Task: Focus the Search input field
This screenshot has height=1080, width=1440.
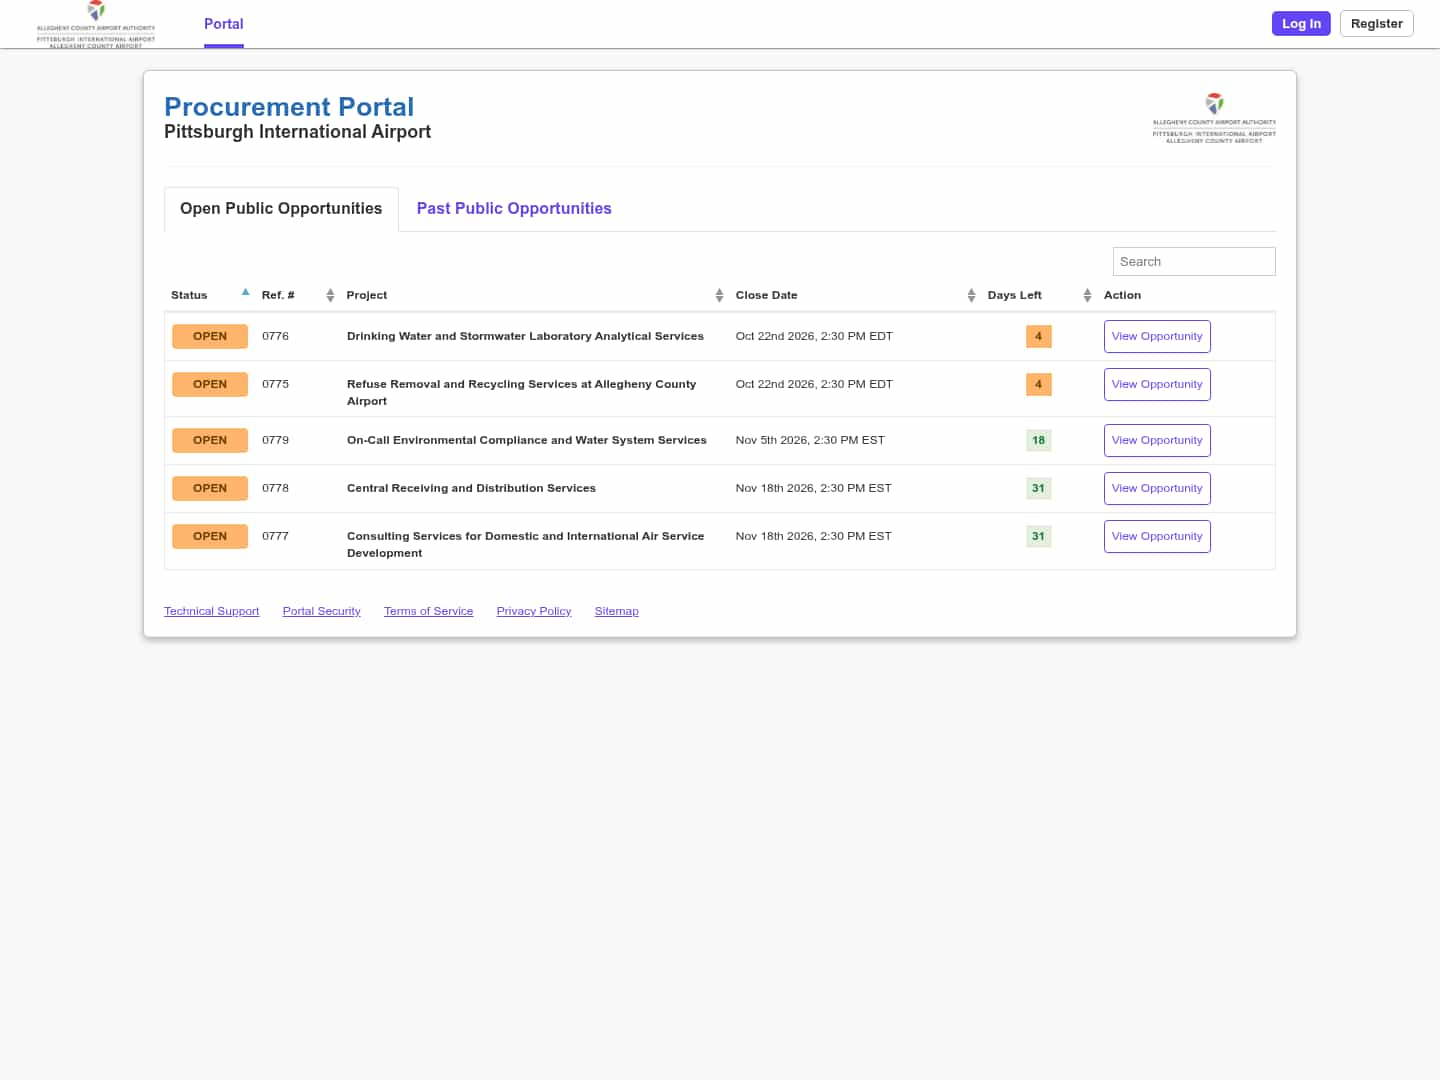Action: tap(1194, 261)
